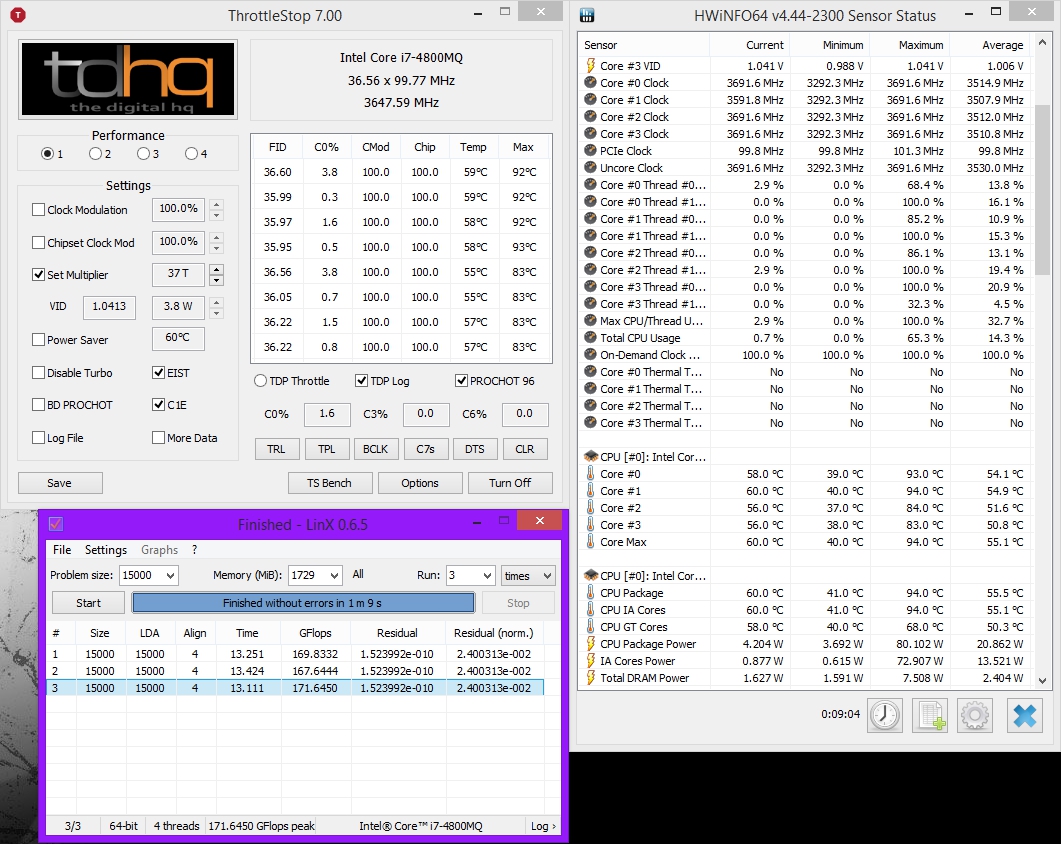Launch TS Bench

click(x=330, y=483)
